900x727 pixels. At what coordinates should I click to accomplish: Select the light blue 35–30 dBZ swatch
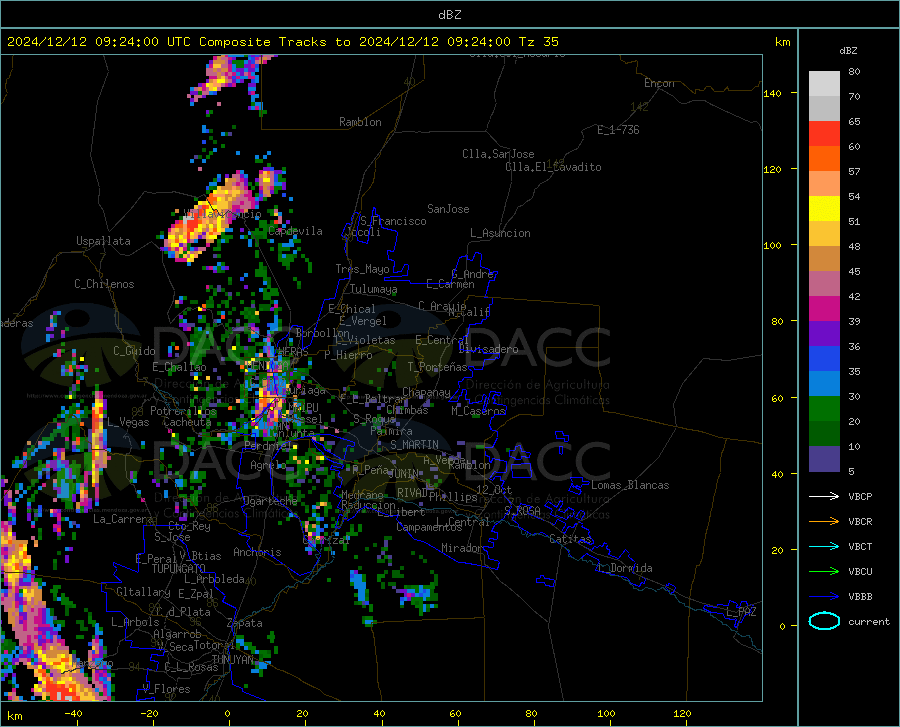click(824, 384)
